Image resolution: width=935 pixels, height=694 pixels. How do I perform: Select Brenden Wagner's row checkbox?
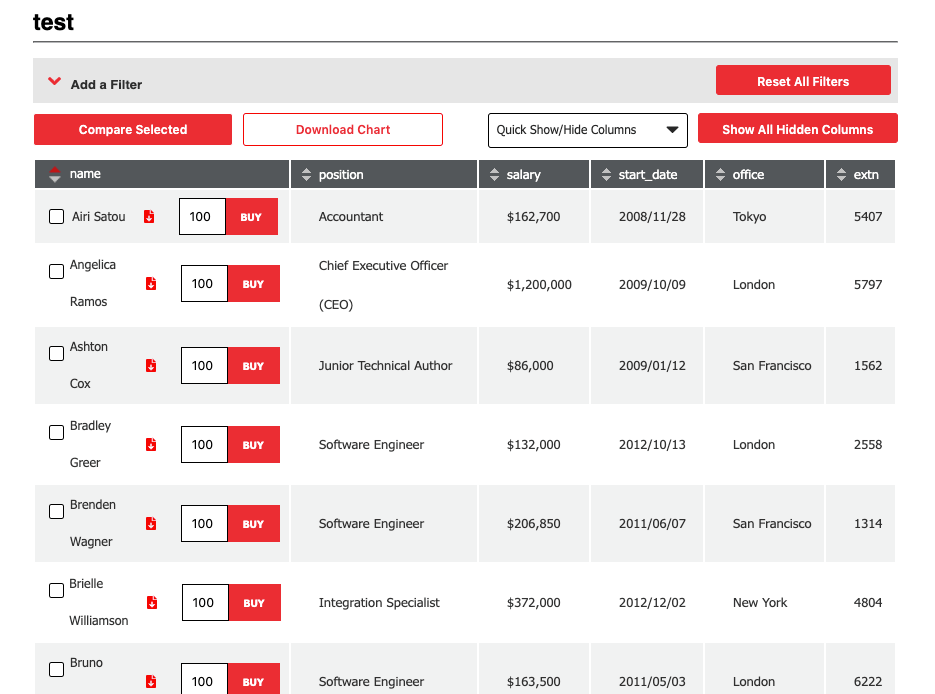point(56,511)
